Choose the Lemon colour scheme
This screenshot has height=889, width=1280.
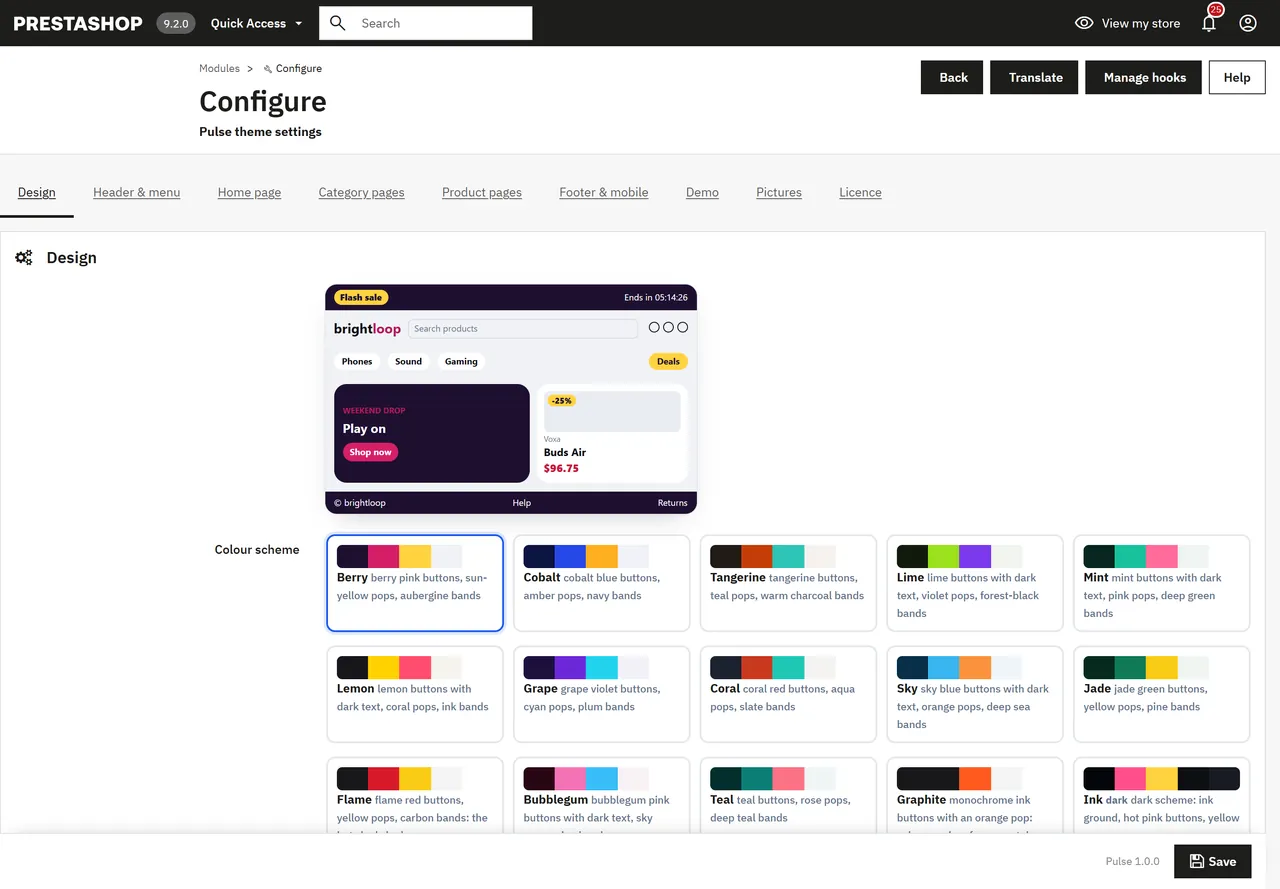415,694
